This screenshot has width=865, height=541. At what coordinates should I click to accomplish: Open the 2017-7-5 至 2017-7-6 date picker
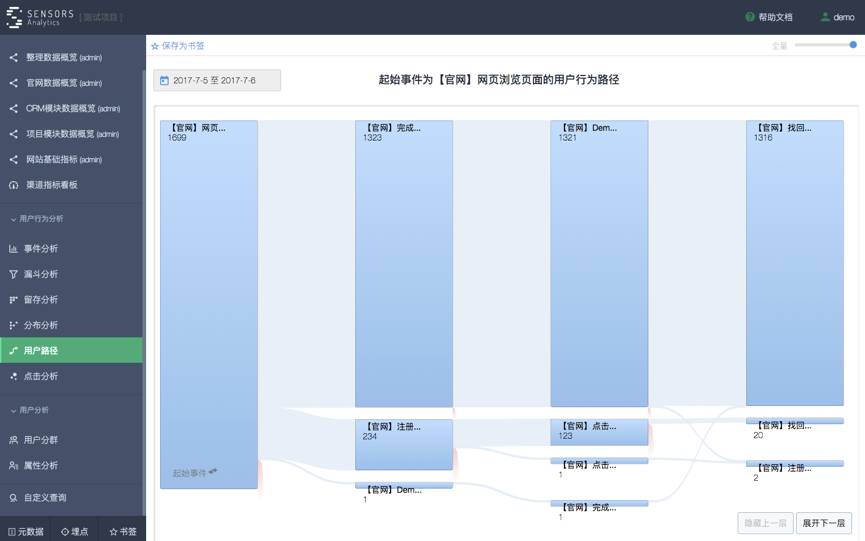point(217,81)
